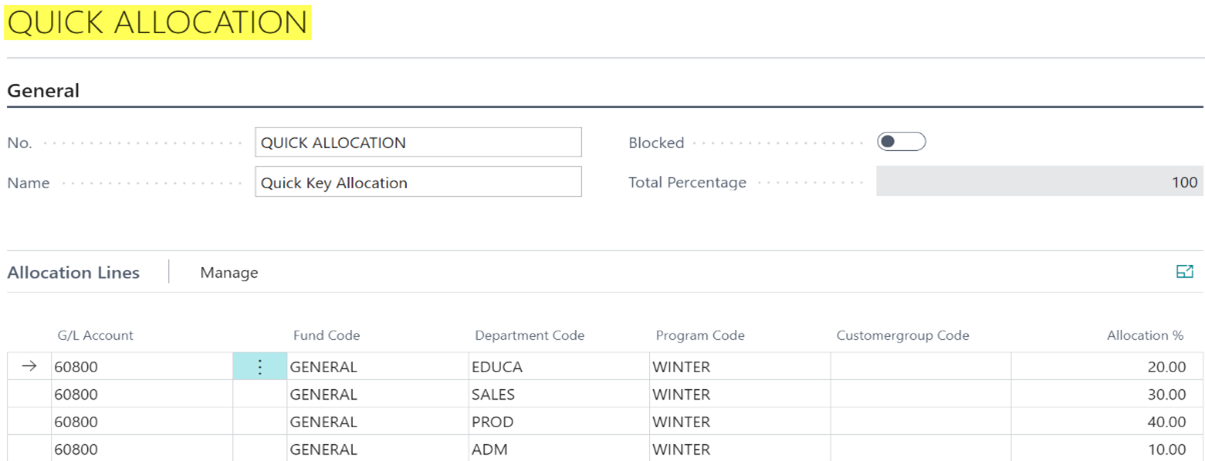
Task: Open the row actions three-dot menu
Action: pyautogui.click(x=260, y=367)
